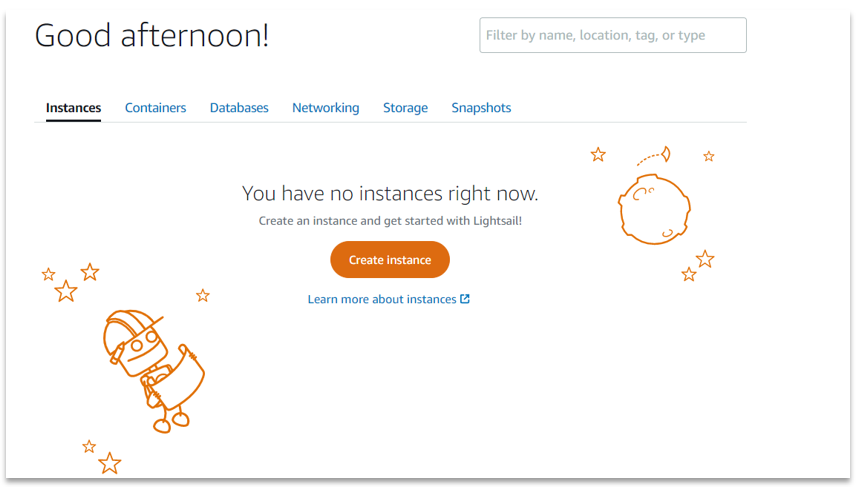Switch to the Snapshots tab
Screen dimensions: 863x487
[481, 108]
